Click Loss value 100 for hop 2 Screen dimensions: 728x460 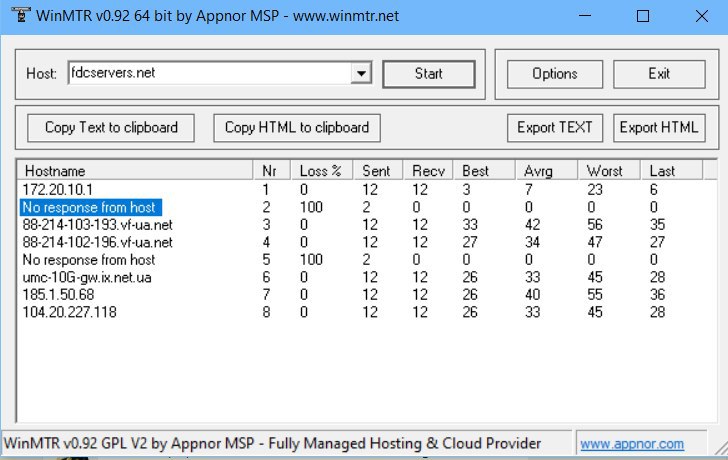[x=311, y=207]
